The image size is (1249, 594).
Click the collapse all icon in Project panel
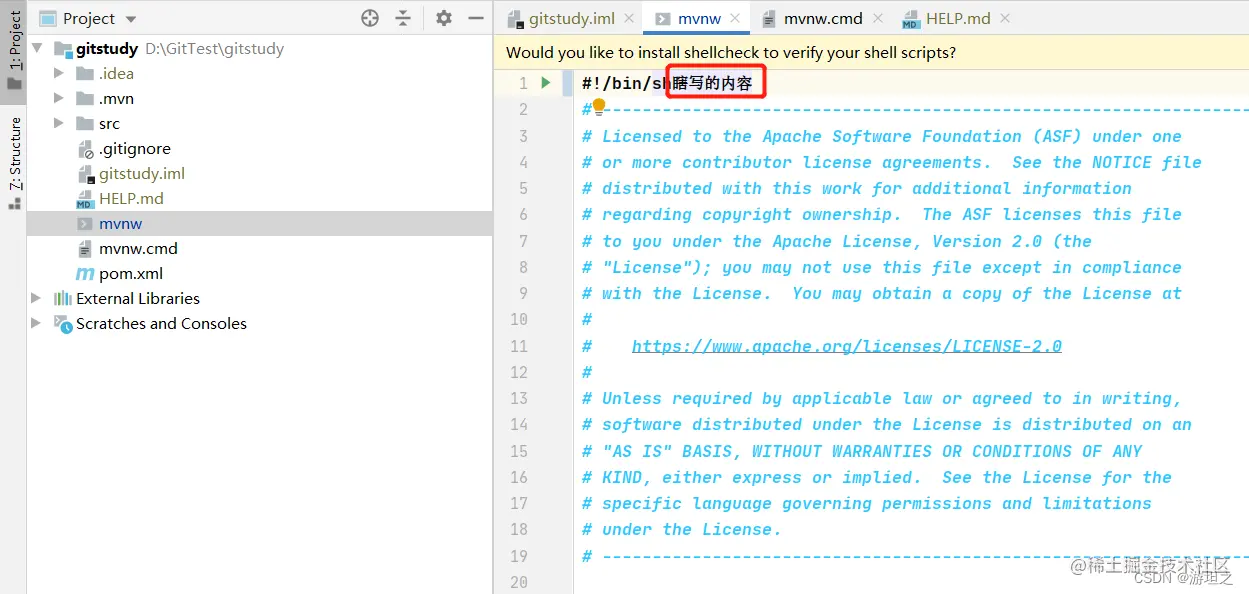pos(403,18)
